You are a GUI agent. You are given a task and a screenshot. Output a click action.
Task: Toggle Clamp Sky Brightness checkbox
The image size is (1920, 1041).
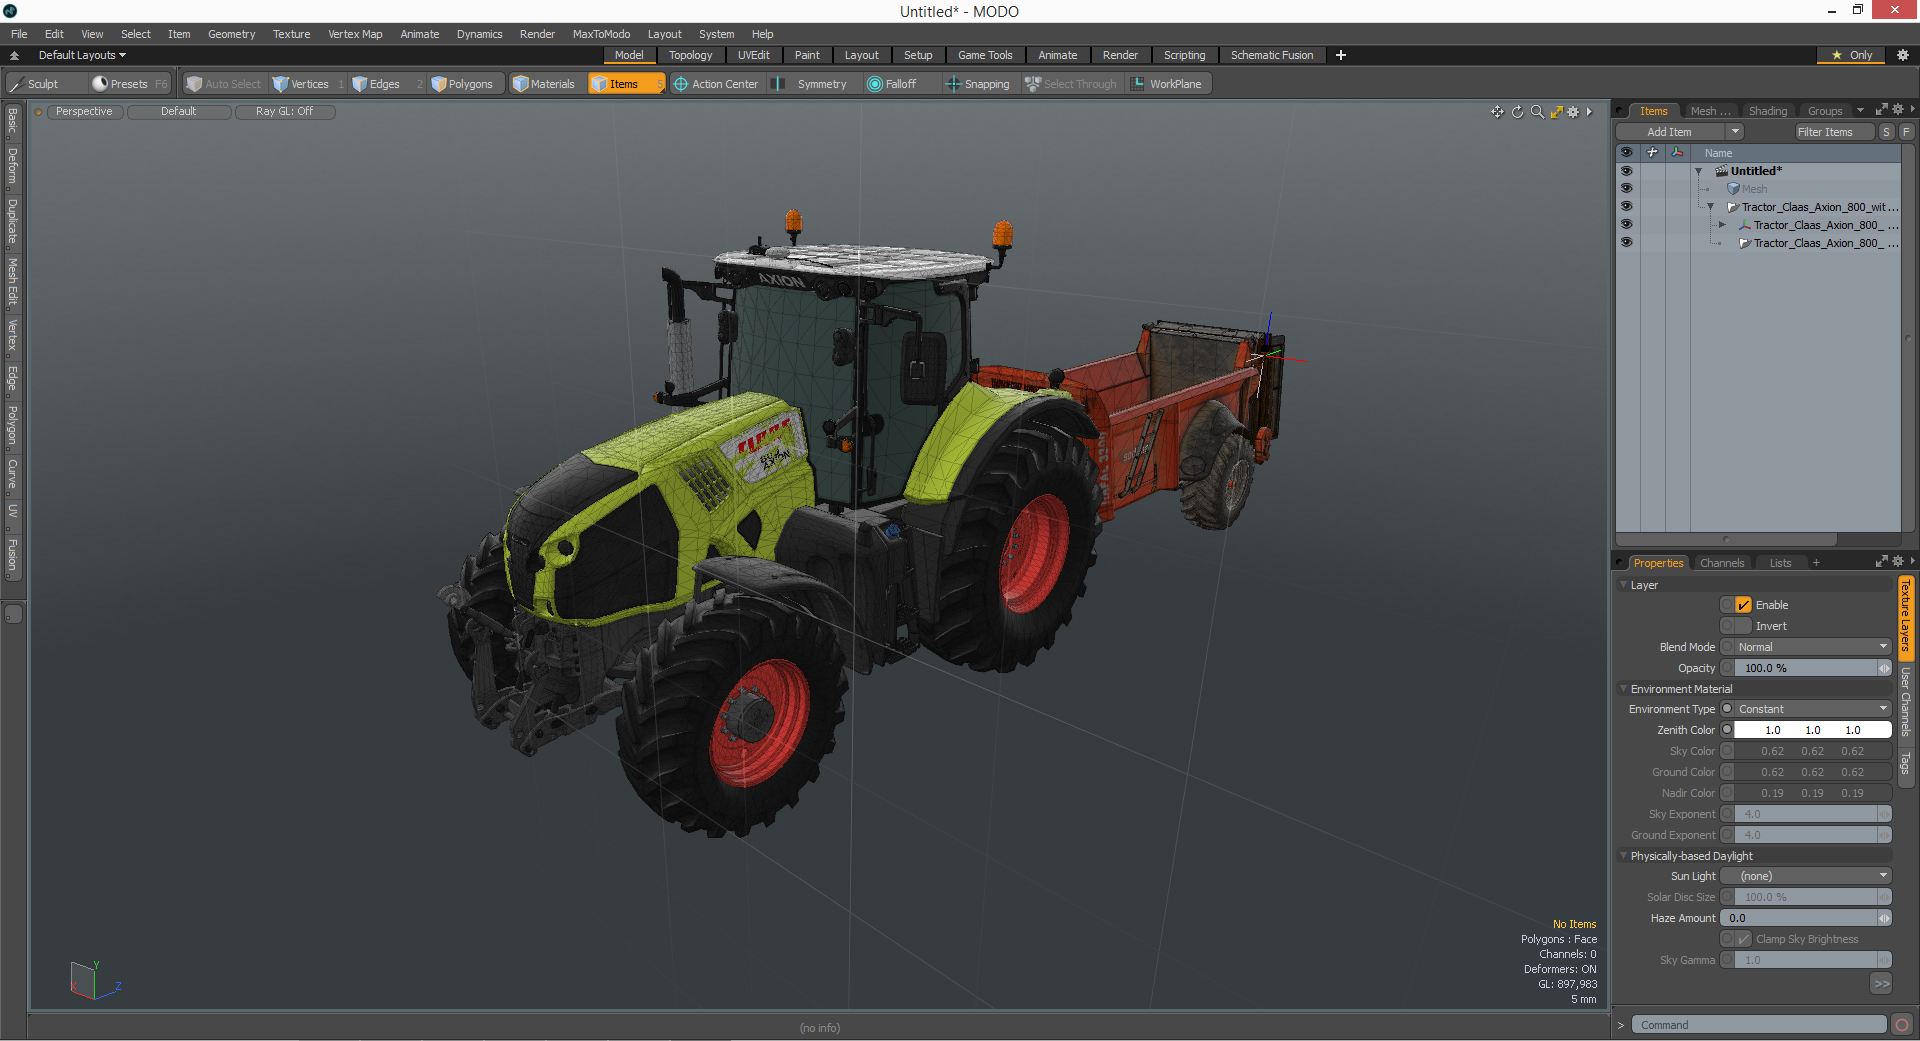point(1744,939)
